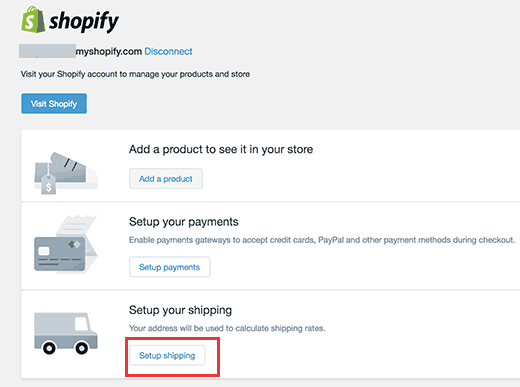Click the 'Add a product to see it' heading
The height and width of the screenshot is (387, 520).
coord(221,149)
